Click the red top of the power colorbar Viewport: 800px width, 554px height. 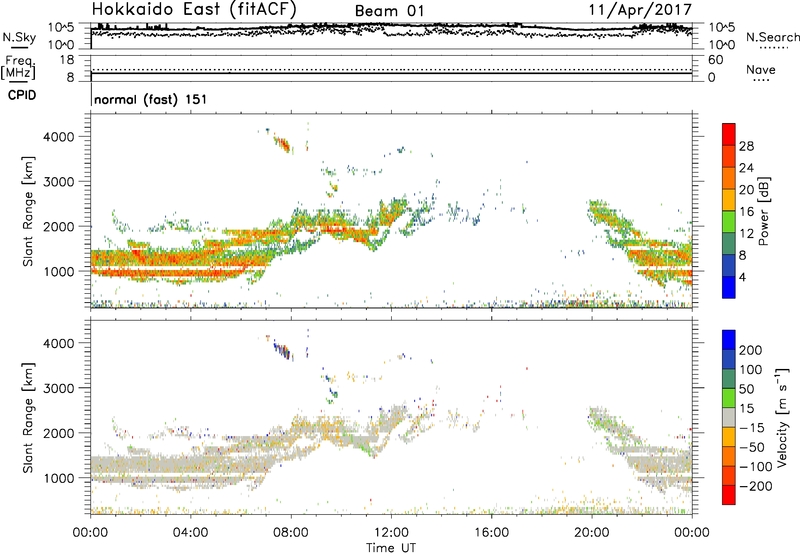pyautogui.click(x=729, y=135)
